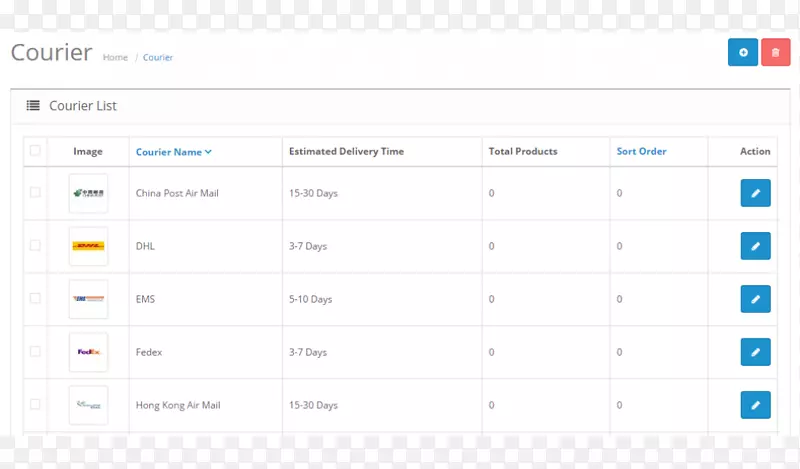Select the EMS logo thumbnail

pos(88,299)
